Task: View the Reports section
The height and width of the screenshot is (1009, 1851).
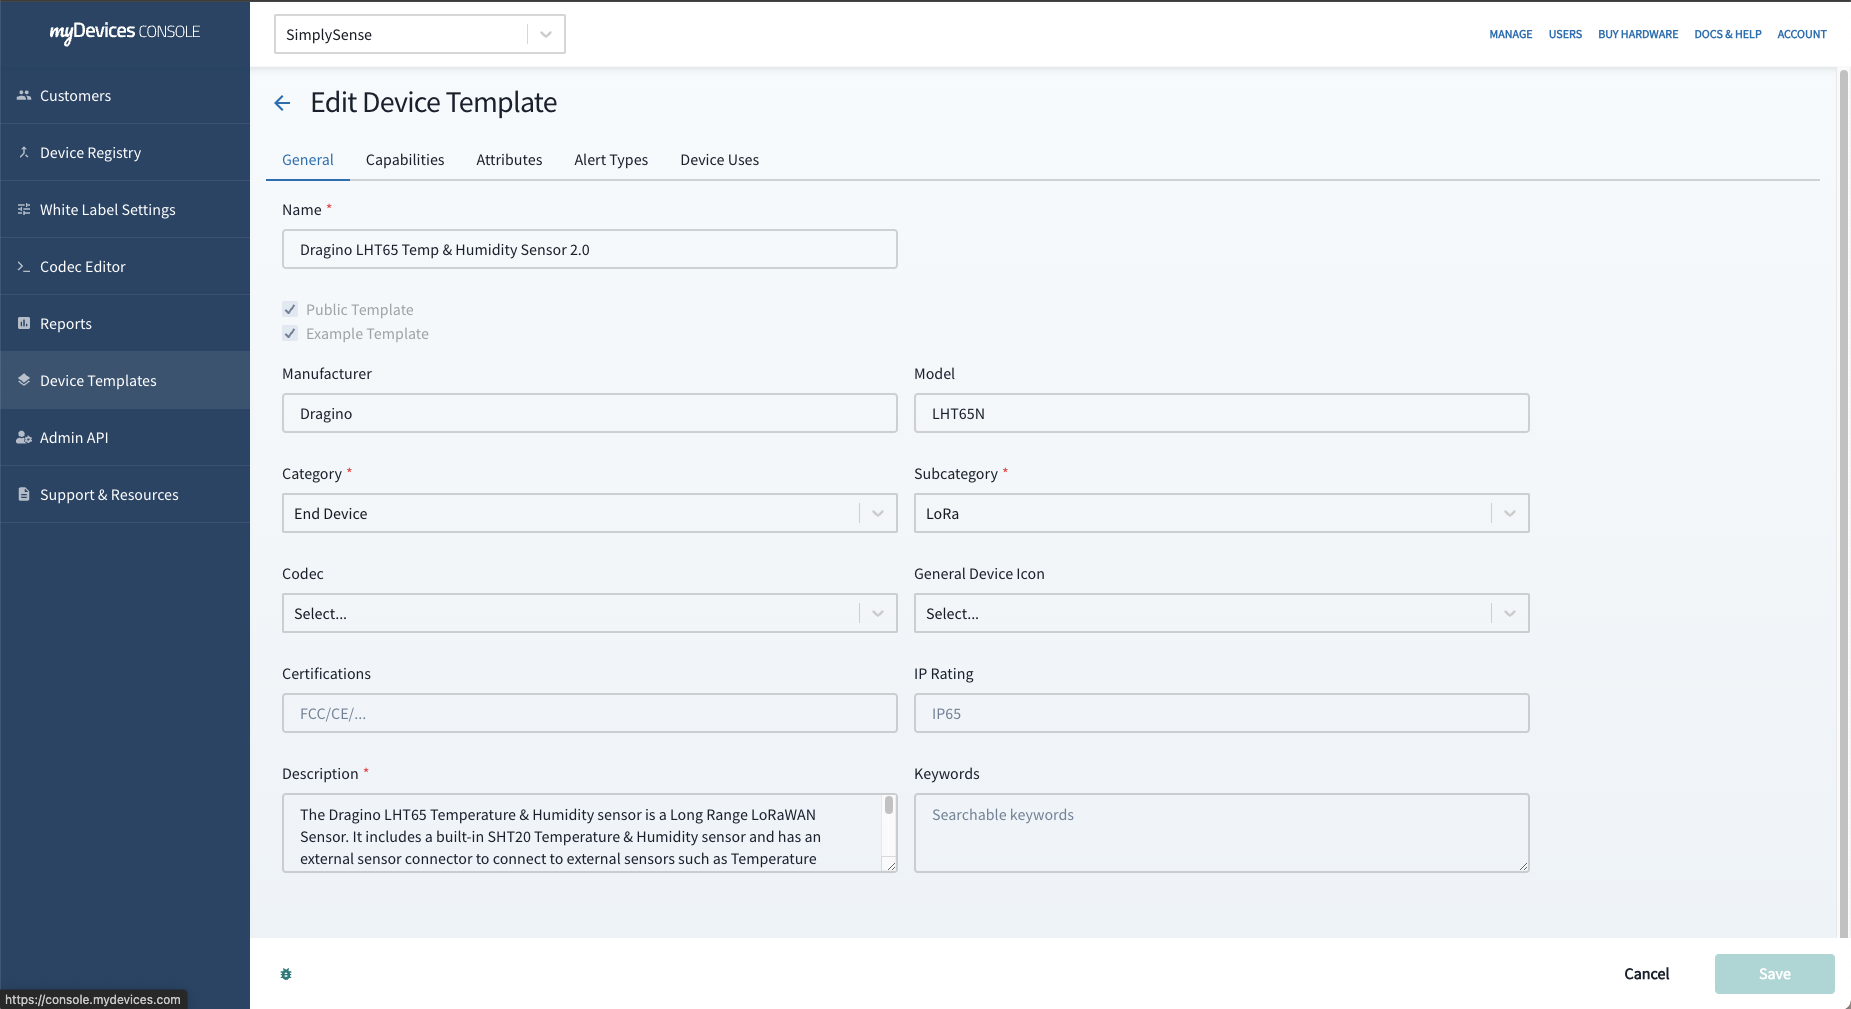Action: (x=65, y=323)
